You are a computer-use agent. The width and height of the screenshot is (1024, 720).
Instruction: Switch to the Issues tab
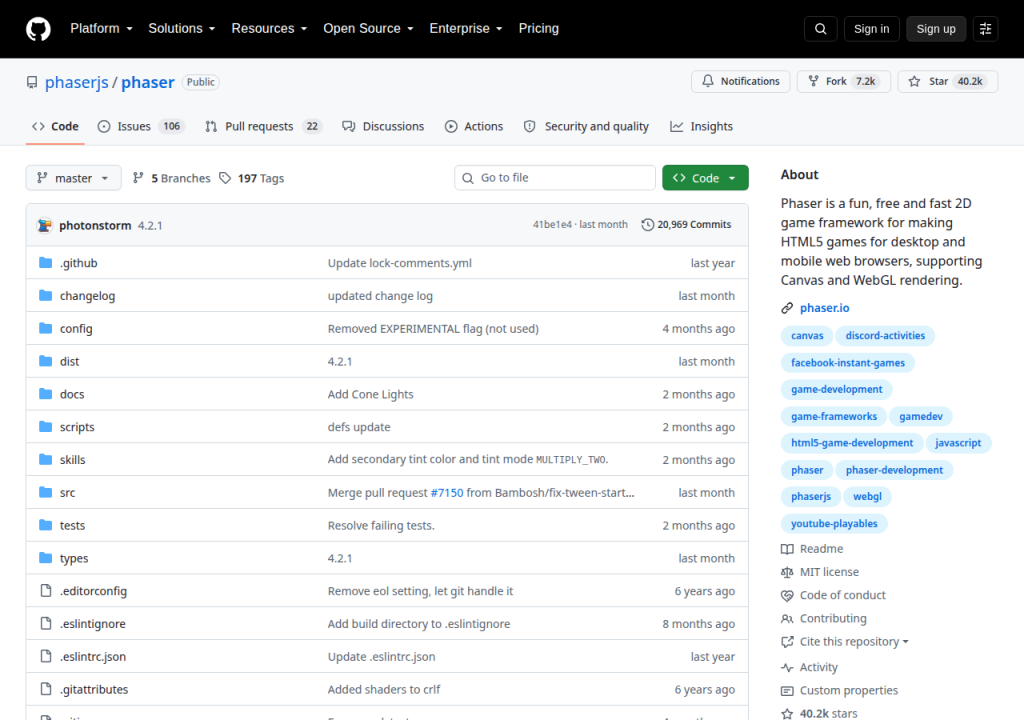(141, 126)
